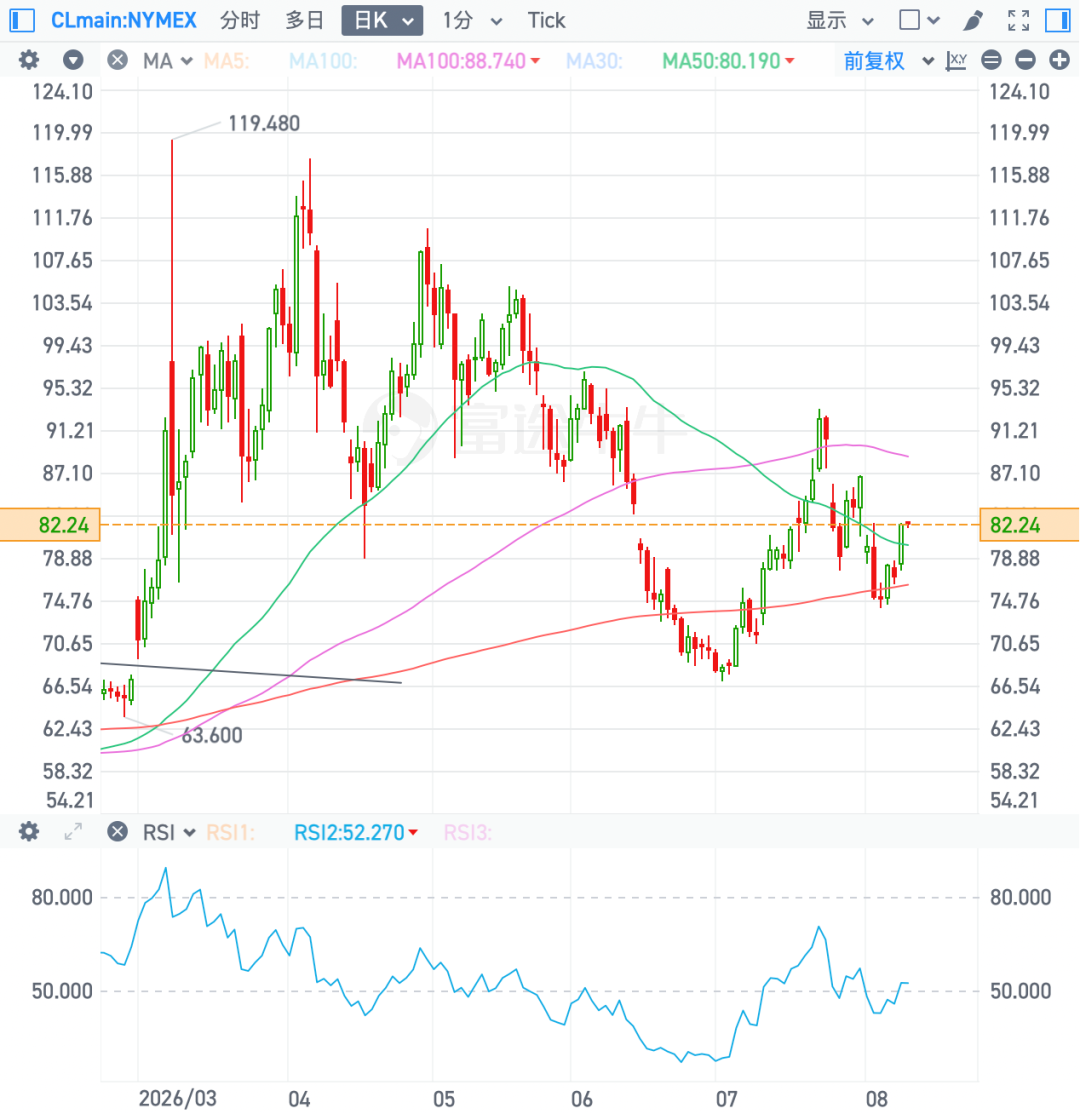The image size is (1080, 1114).
Task: Toggle MA100:88.740 line visibility
Action: (468, 61)
